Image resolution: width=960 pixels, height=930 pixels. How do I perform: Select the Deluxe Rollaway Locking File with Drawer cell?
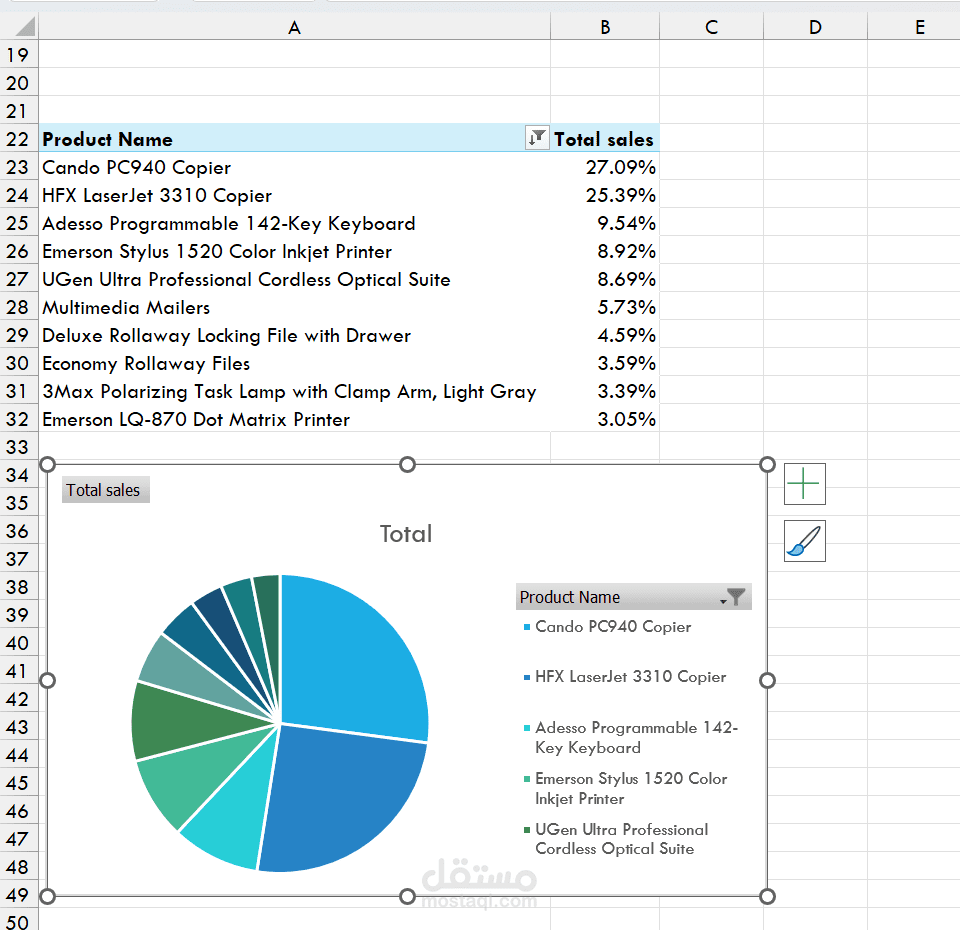[x=294, y=336]
